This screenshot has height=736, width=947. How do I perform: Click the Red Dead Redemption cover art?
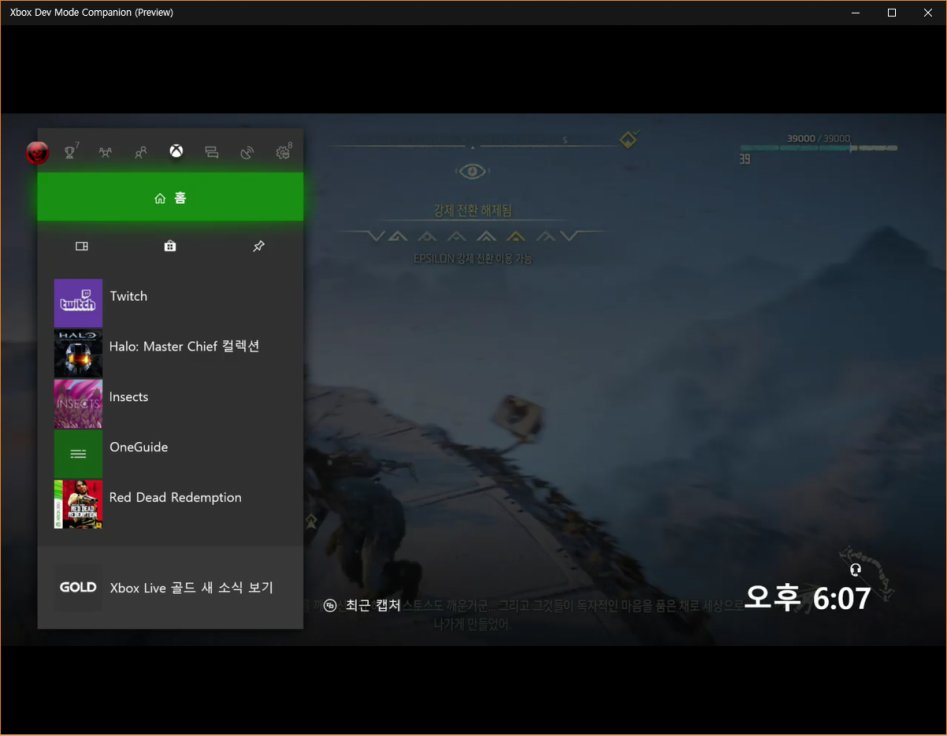(78, 504)
